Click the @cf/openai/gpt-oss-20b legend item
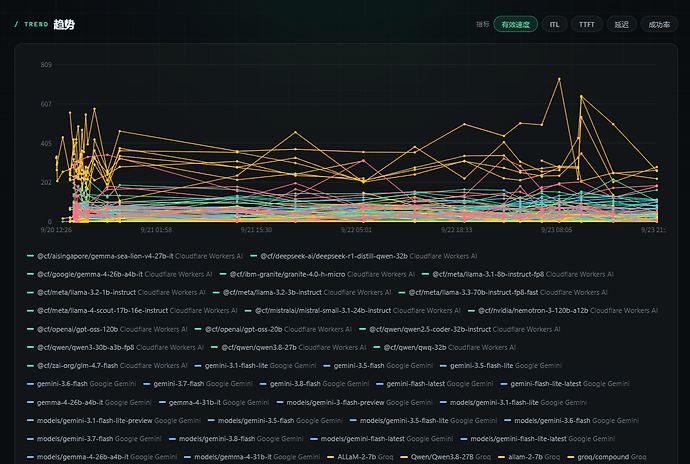 coord(273,329)
